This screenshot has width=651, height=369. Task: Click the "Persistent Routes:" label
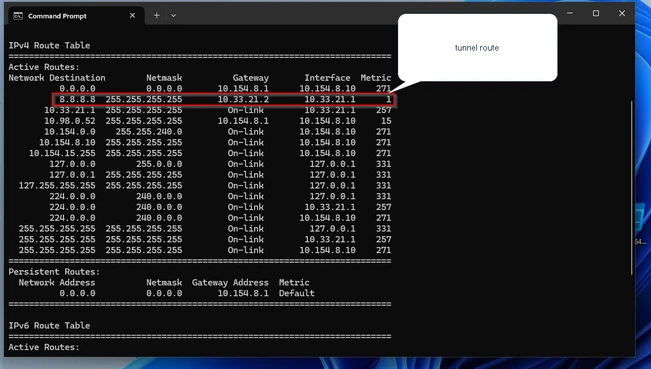tap(54, 272)
